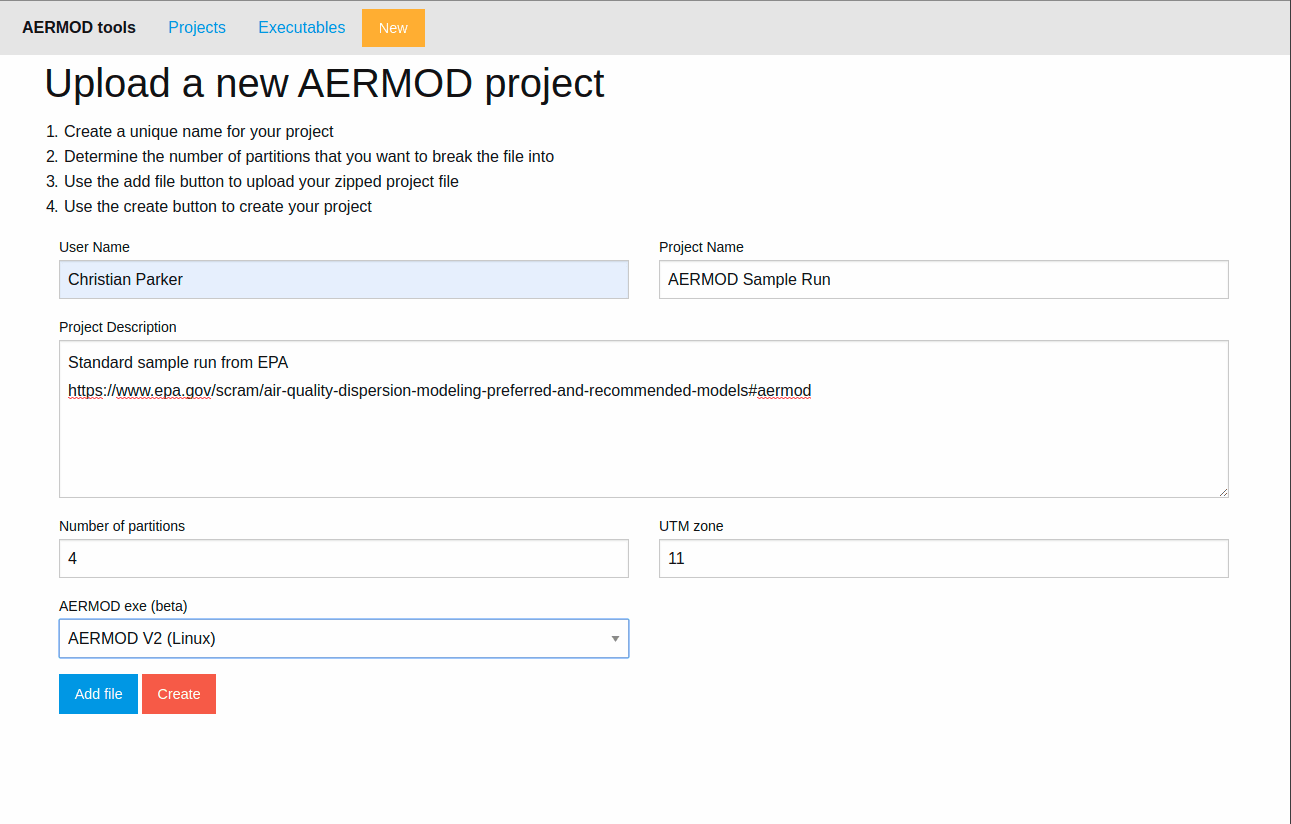Click inside the Project Description text area
The width and height of the screenshot is (1291, 824).
tap(643, 450)
